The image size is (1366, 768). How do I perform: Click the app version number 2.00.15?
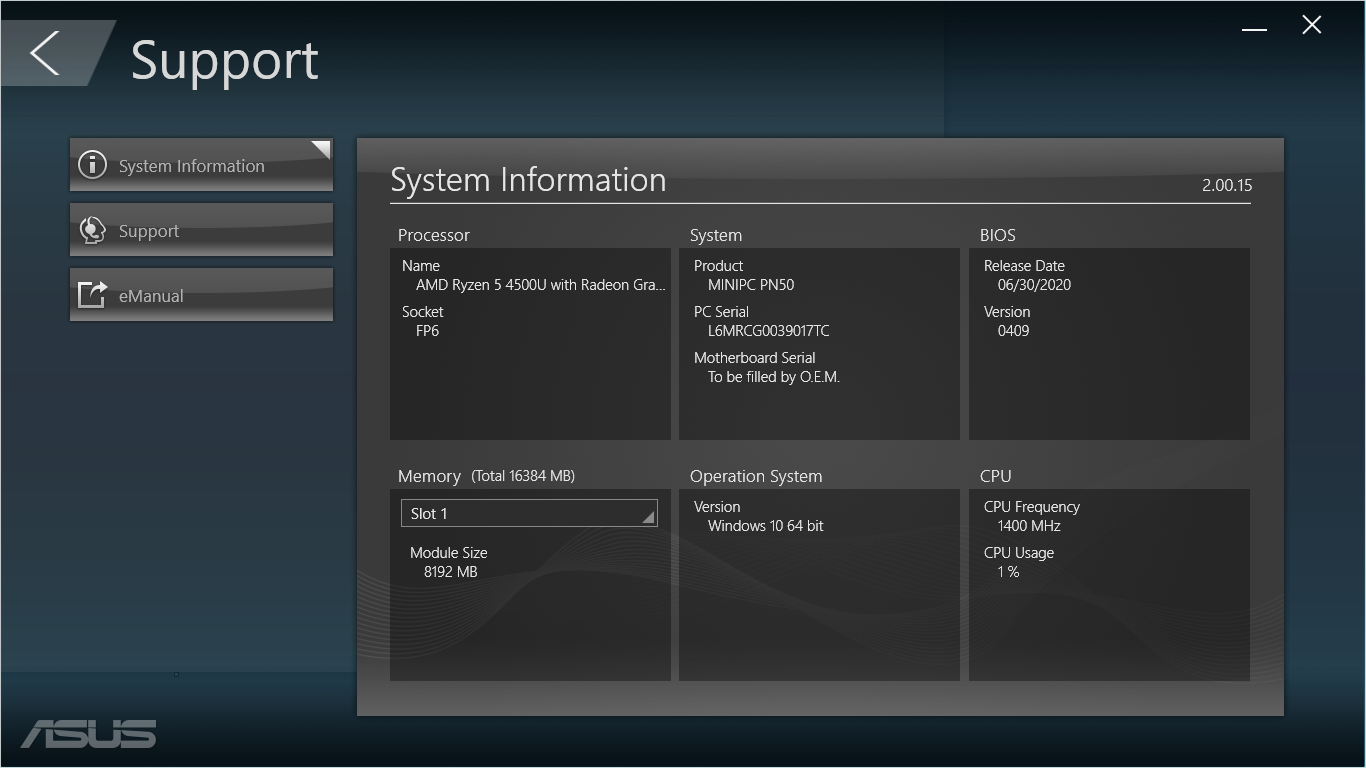coord(1227,185)
